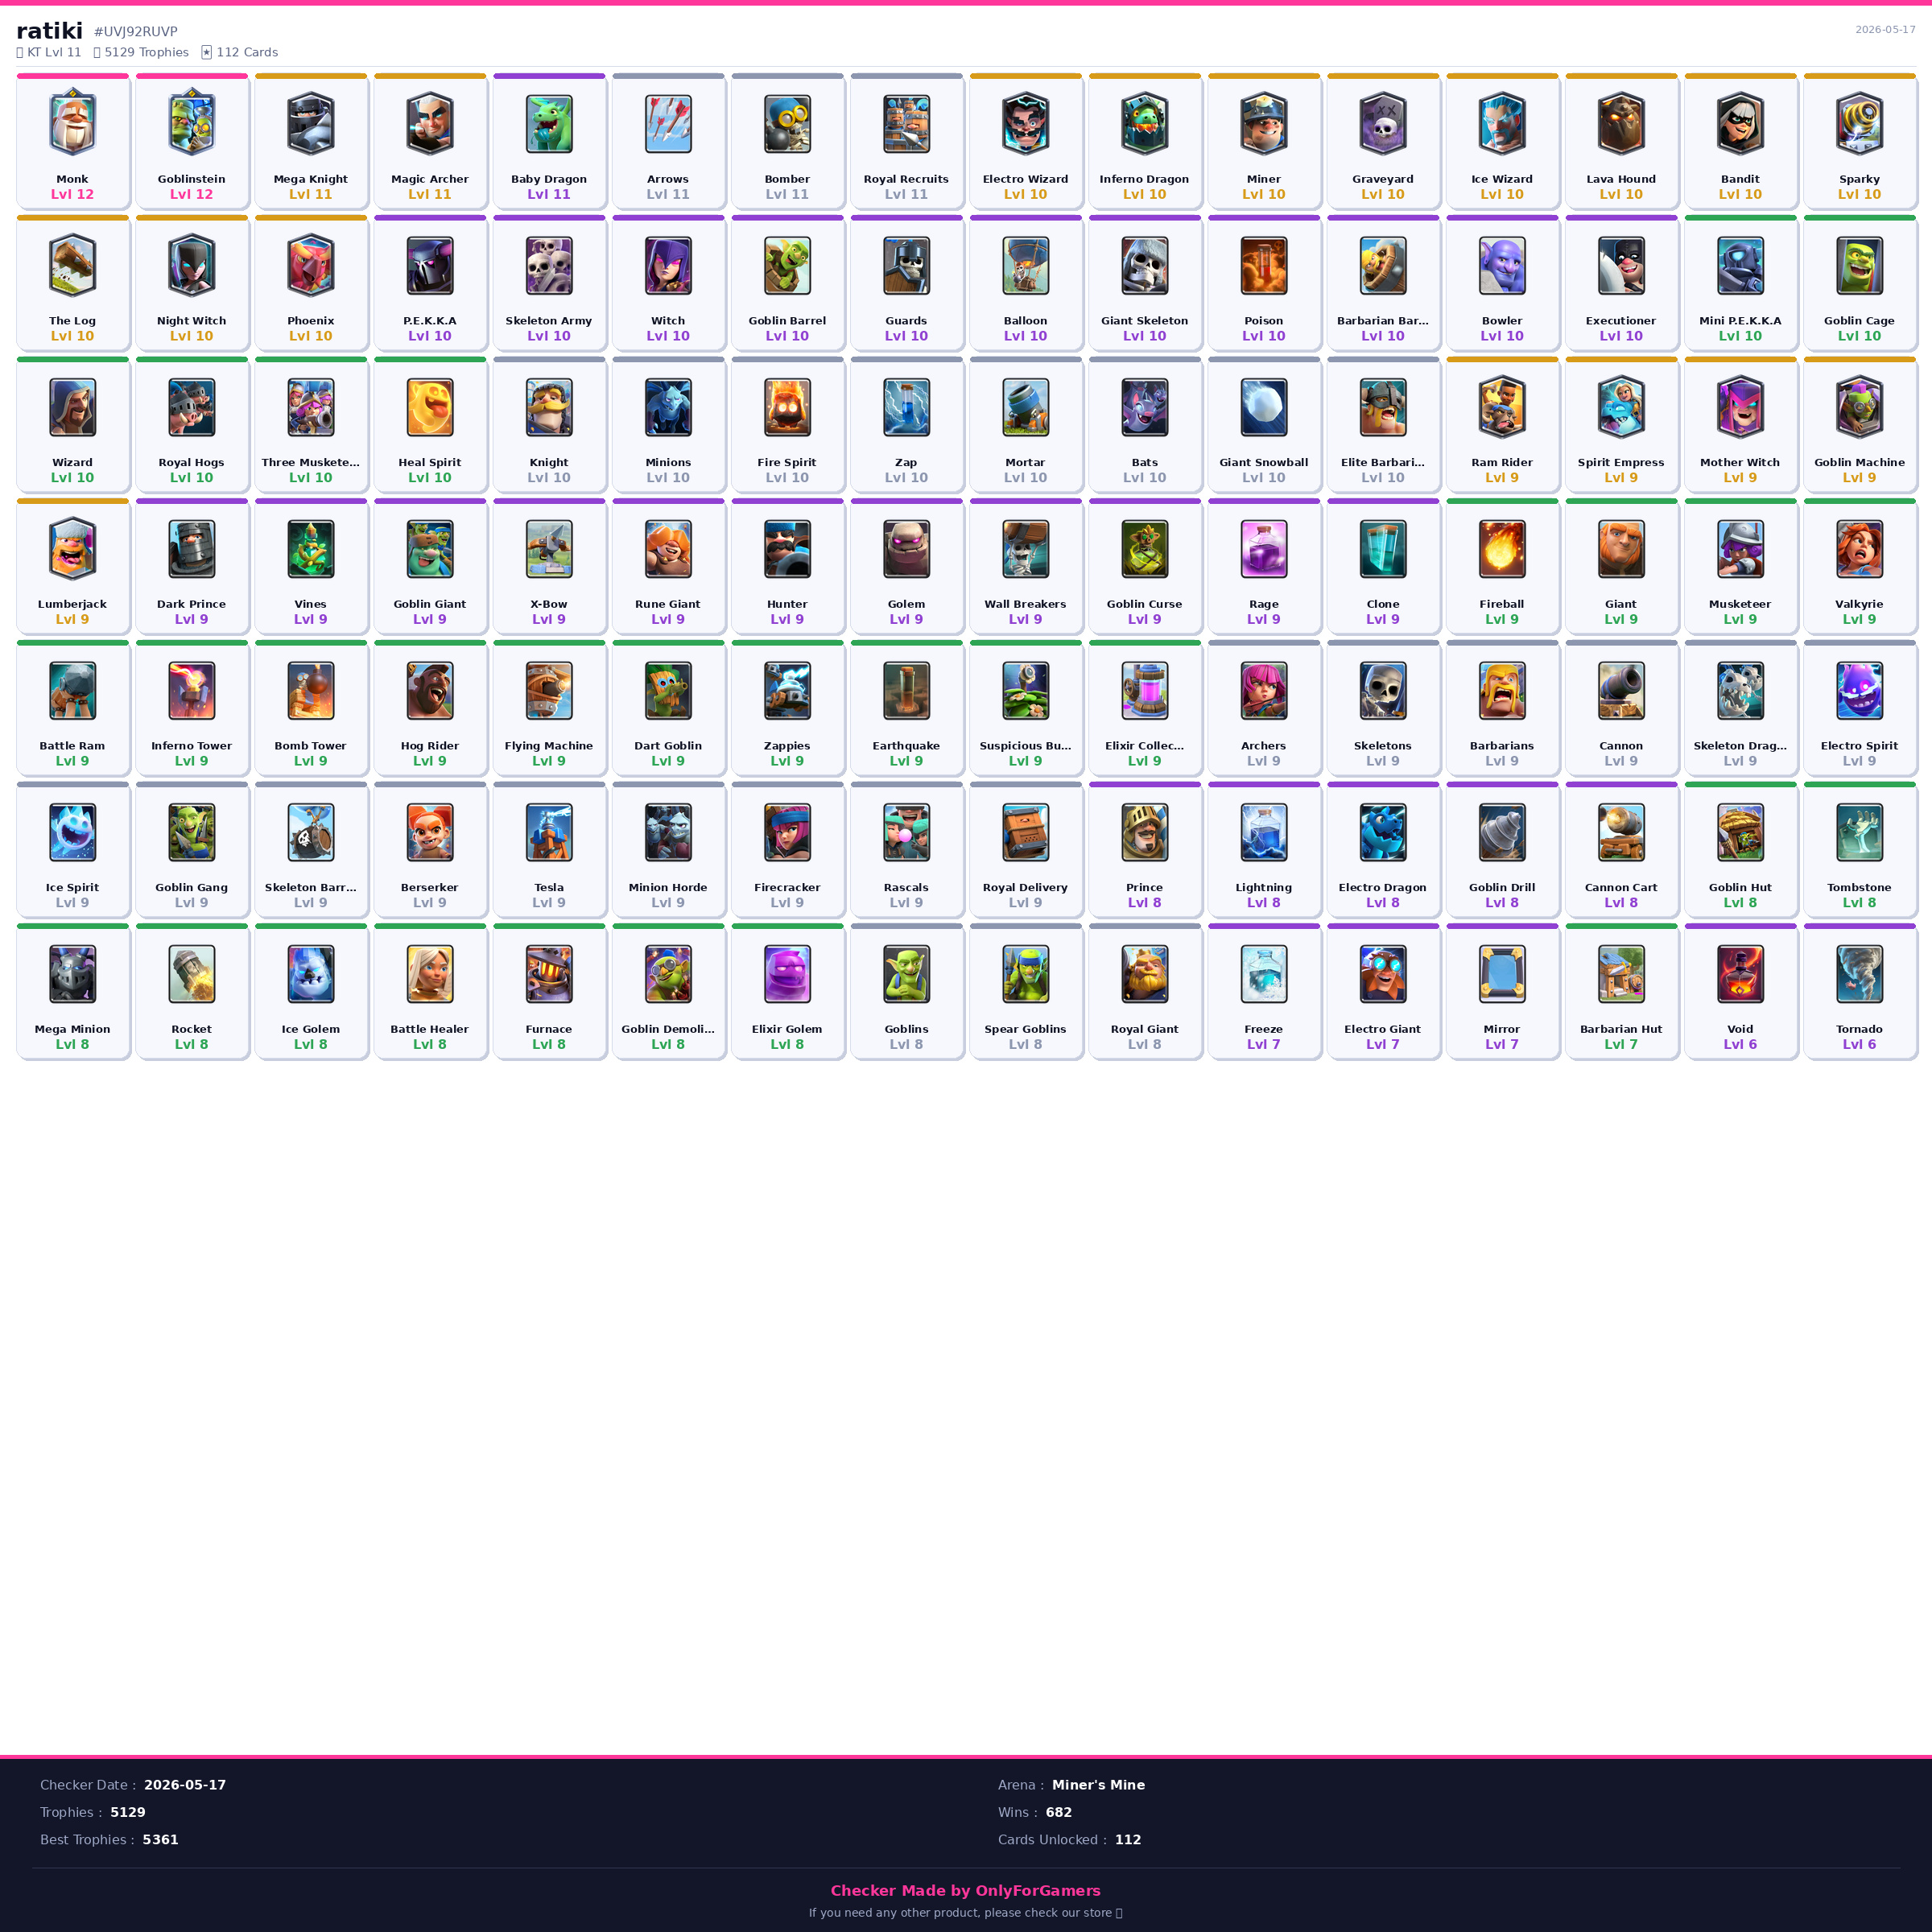The width and height of the screenshot is (1932, 1932).
Task: Click the Balloon card icon
Action: click(x=1026, y=265)
